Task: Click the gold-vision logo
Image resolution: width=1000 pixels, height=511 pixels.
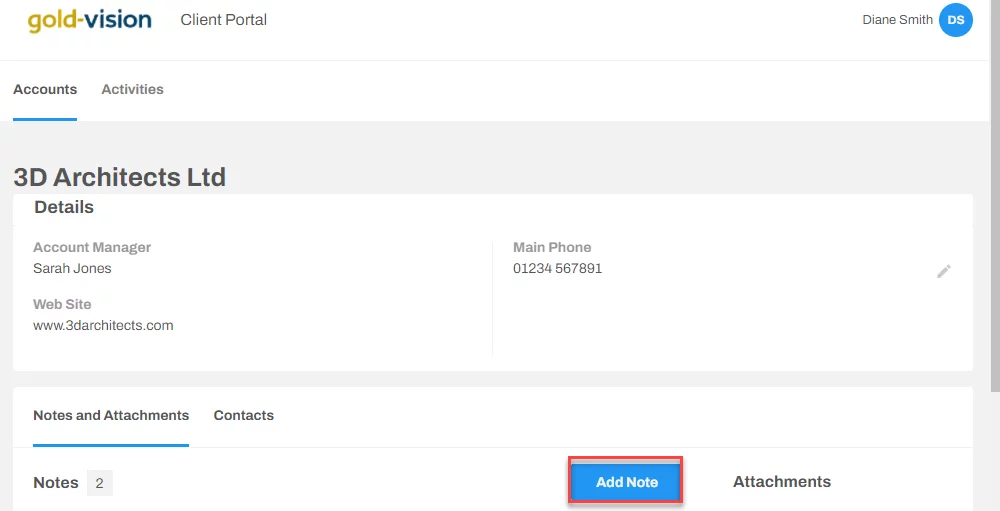Action: pos(89,20)
